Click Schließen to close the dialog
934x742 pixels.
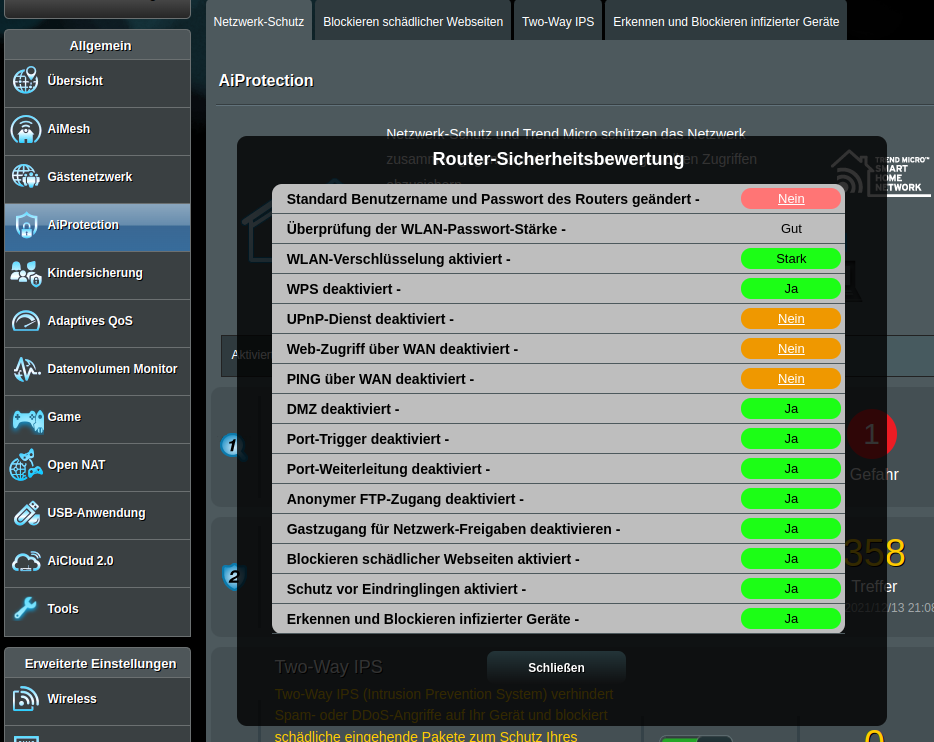tap(556, 668)
